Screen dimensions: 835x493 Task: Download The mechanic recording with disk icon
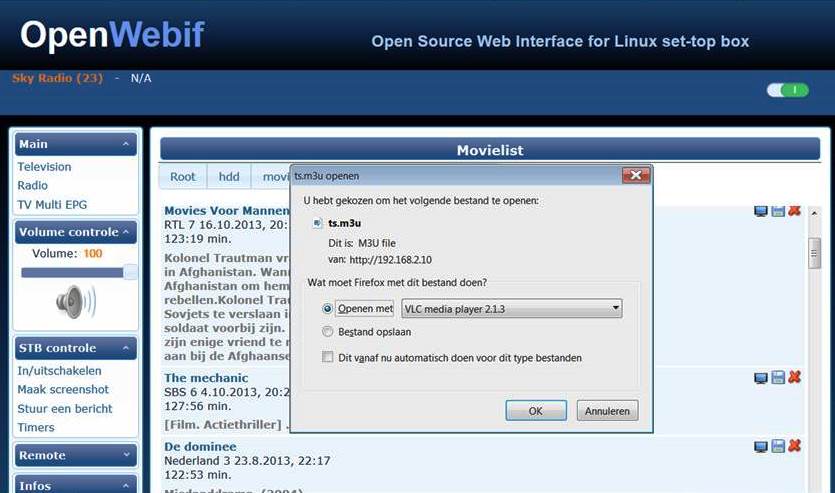click(x=778, y=377)
